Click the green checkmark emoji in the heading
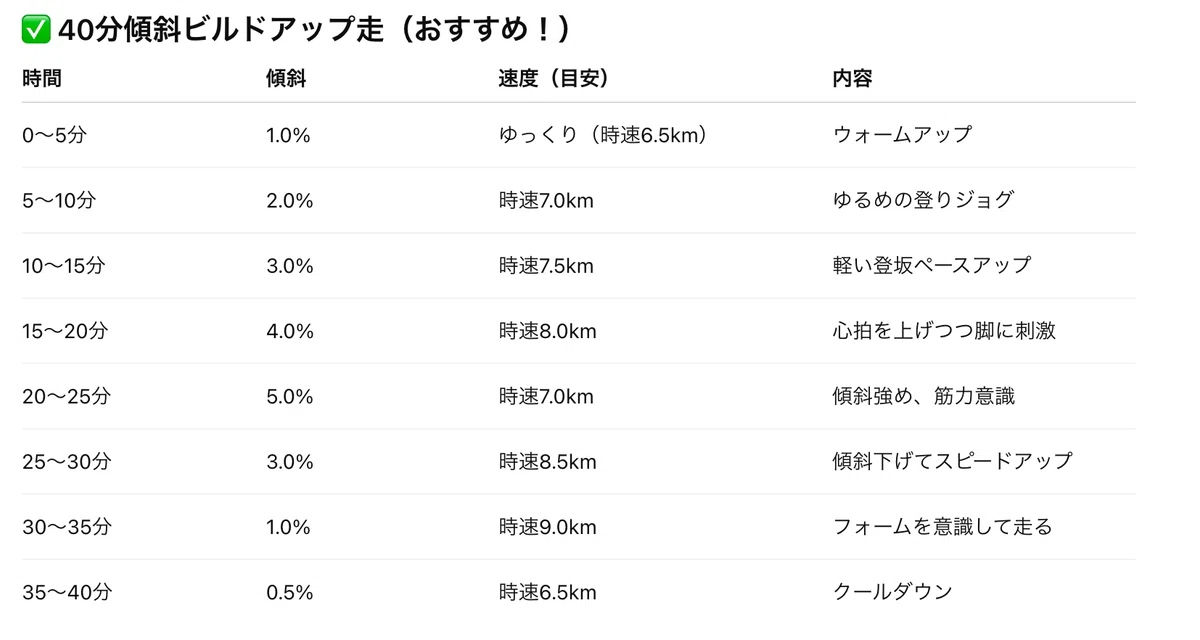 pos(36,31)
